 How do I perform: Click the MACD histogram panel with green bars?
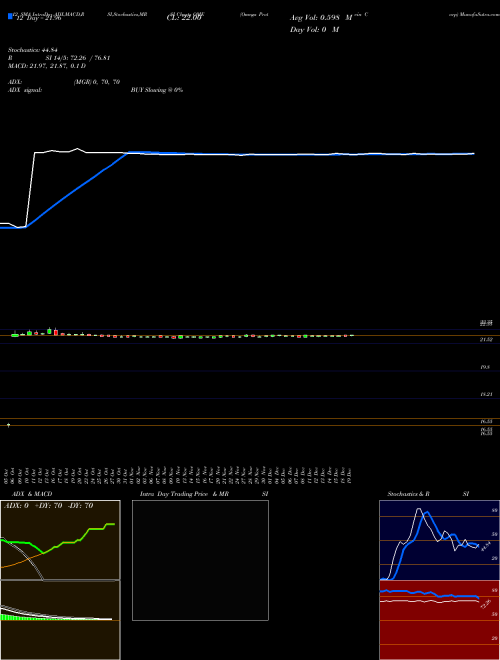(60, 620)
